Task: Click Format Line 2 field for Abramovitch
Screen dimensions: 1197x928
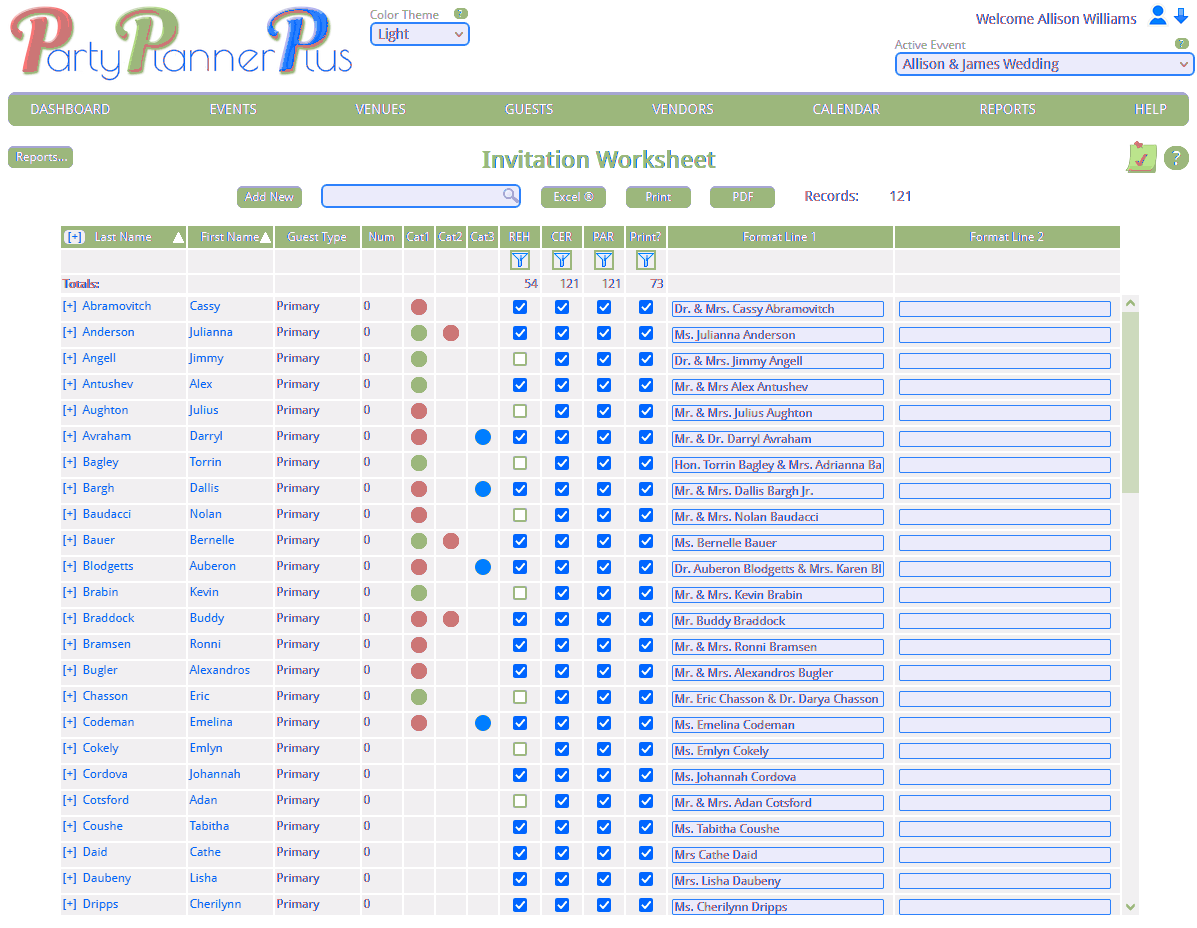Action: tap(1004, 309)
